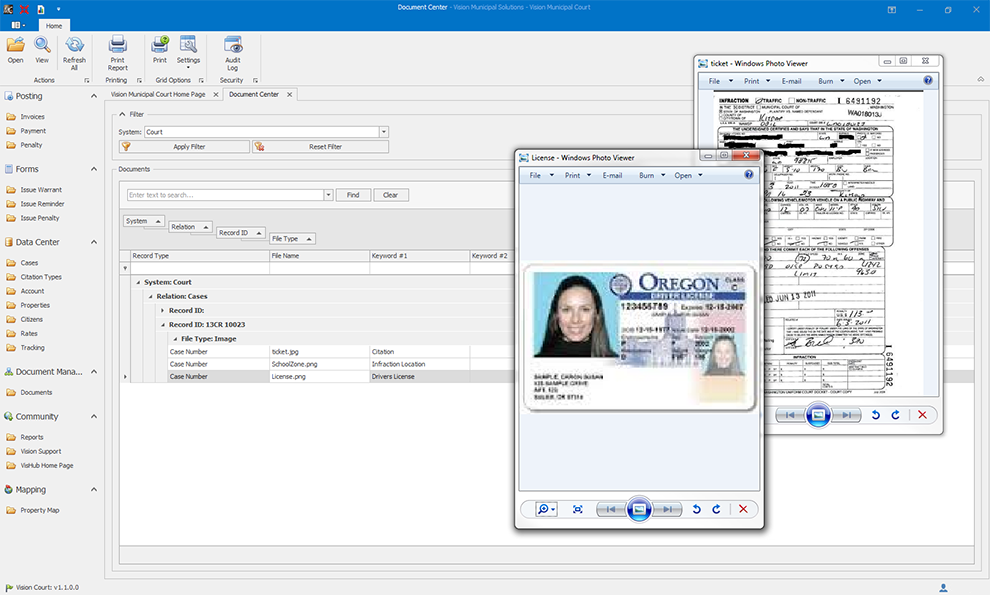Go to next image in License viewer
990x595 pixels.
[667, 509]
